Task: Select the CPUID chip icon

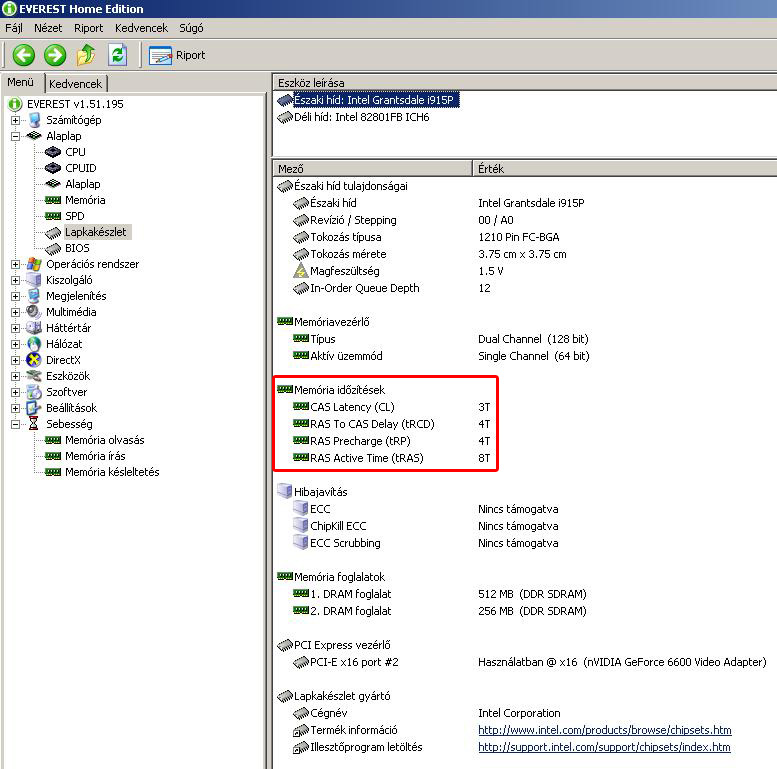Action: pos(53,168)
